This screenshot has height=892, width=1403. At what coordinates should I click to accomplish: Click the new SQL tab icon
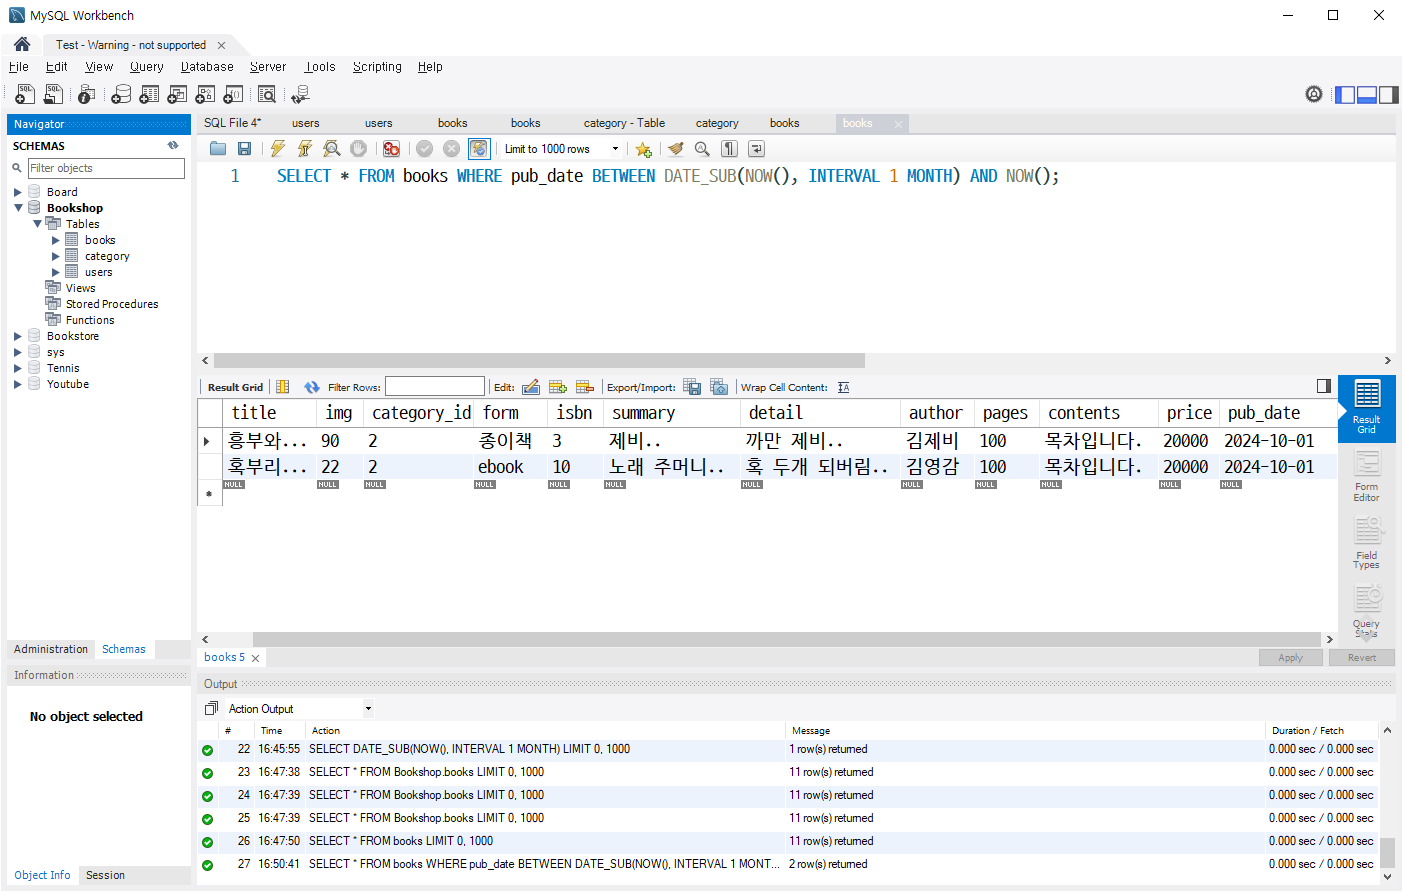(25, 94)
